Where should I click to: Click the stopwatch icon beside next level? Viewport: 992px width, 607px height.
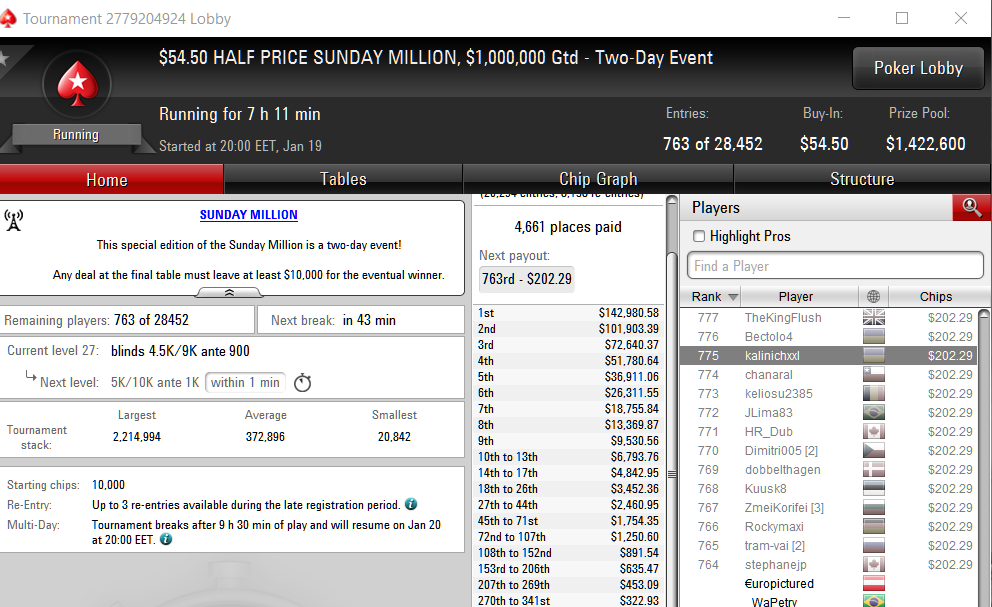tap(302, 382)
